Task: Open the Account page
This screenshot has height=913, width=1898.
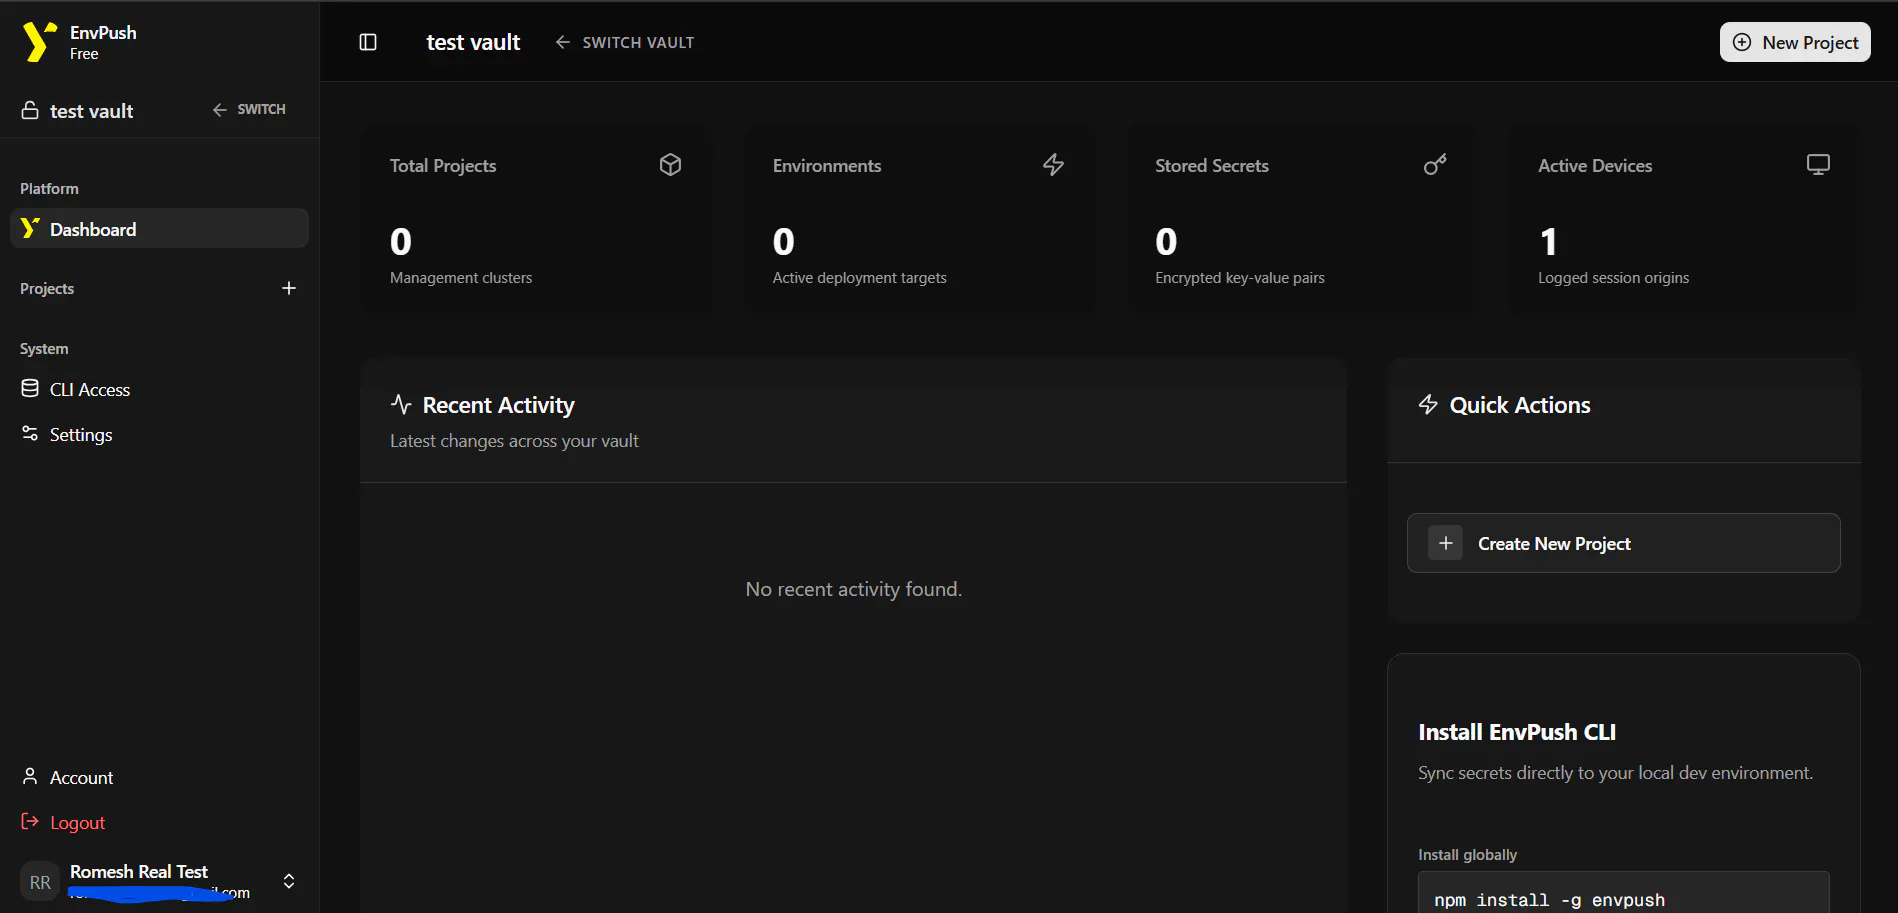Action: [x=160, y=777]
